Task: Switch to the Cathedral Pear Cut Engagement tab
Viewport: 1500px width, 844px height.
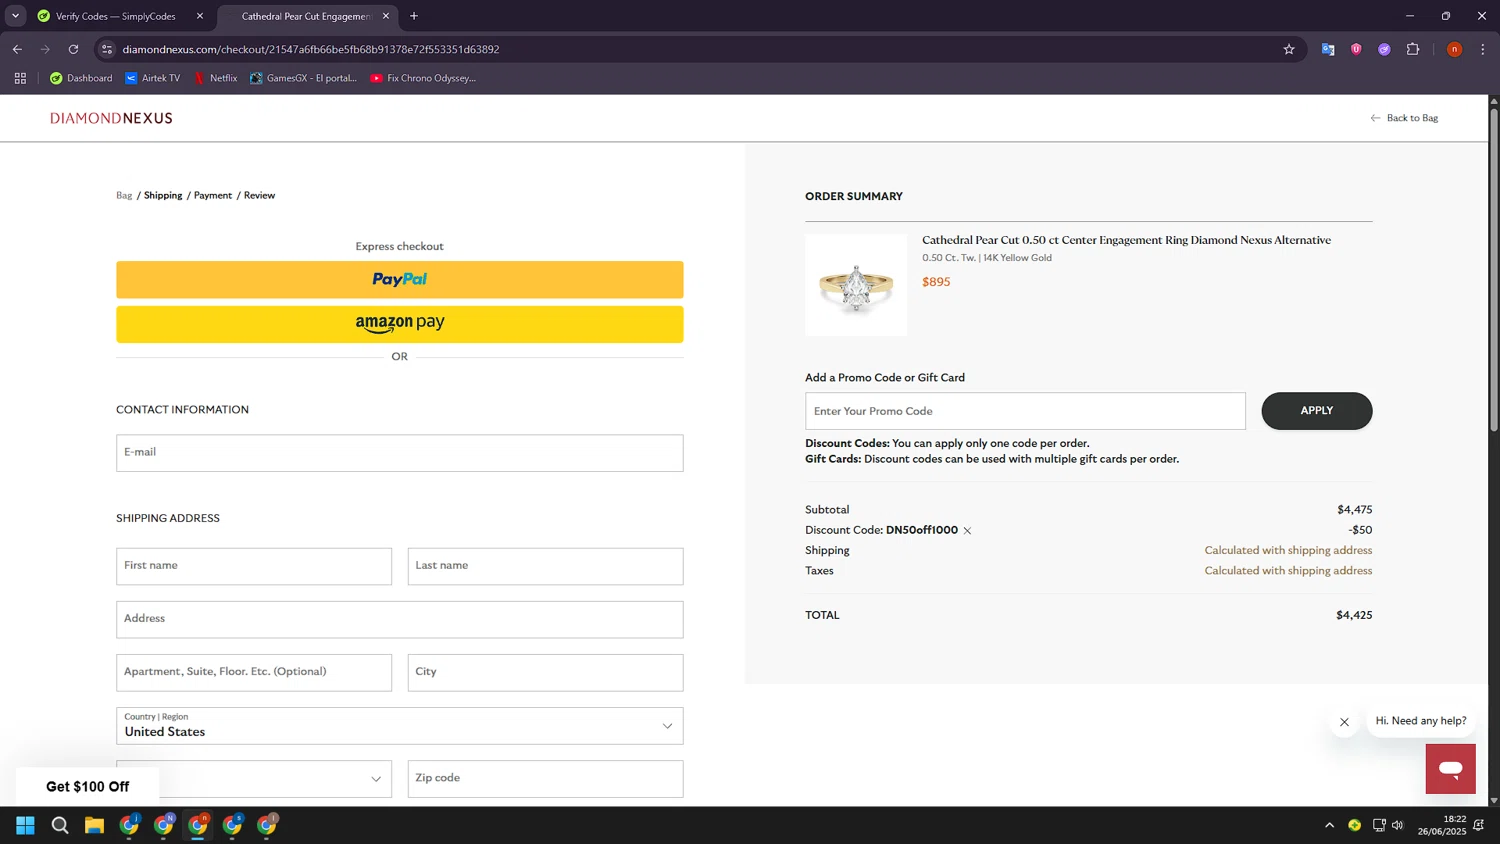Action: point(305,16)
